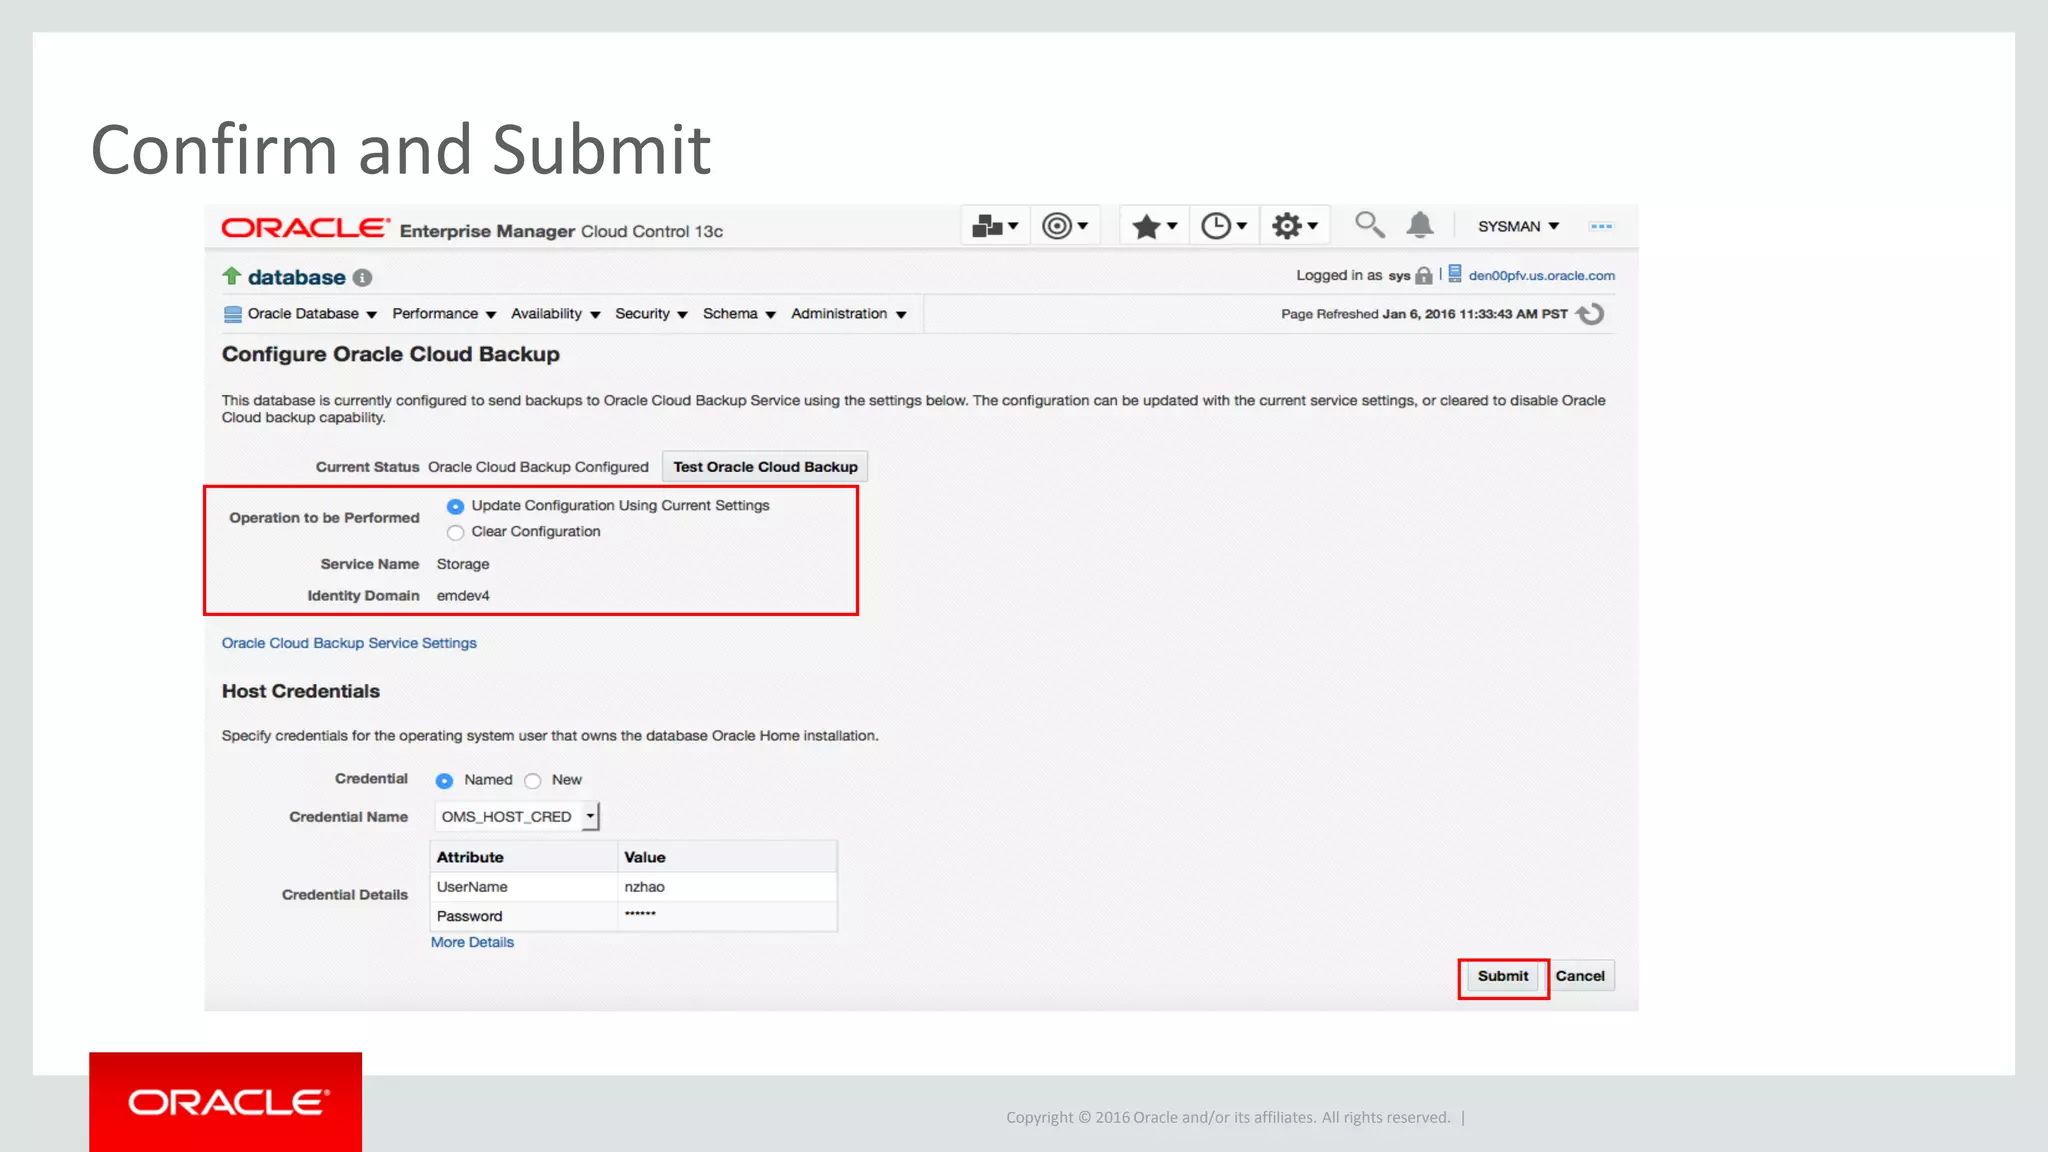
Task: Click the Submit button
Action: 1503,976
